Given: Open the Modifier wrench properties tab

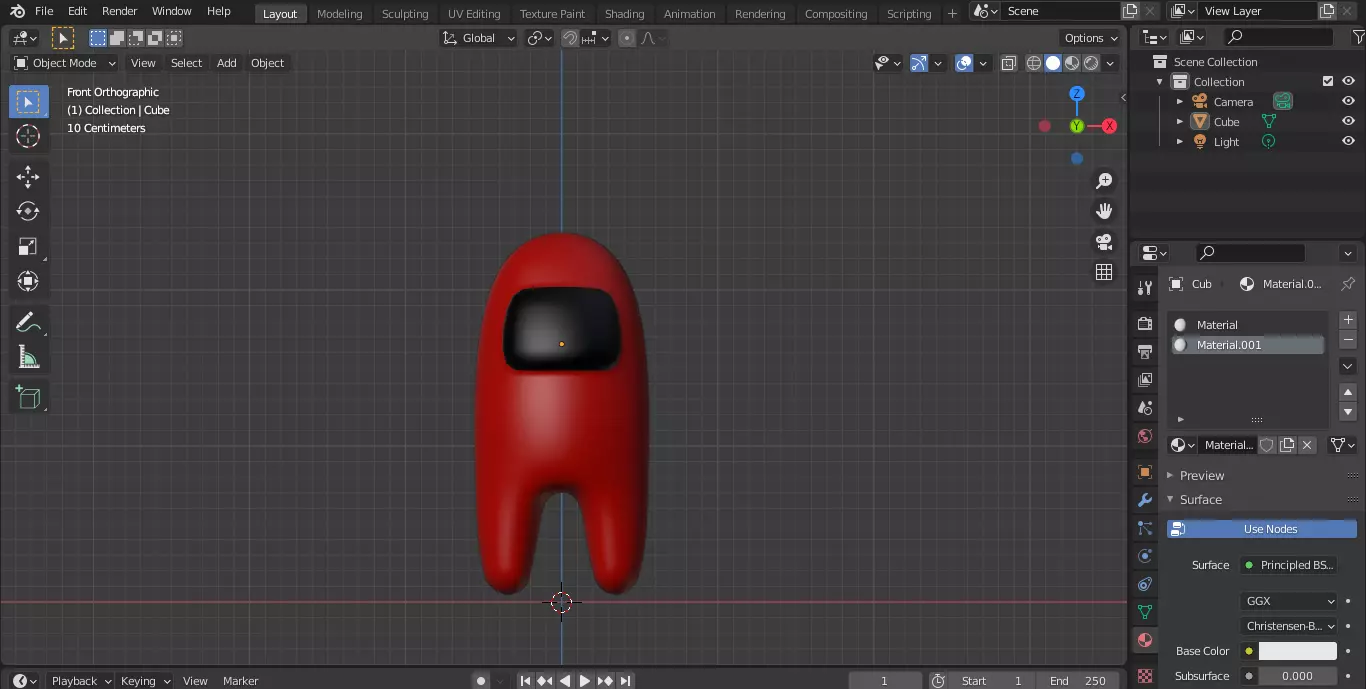Looking at the screenshot, I should coord(1145,499).
